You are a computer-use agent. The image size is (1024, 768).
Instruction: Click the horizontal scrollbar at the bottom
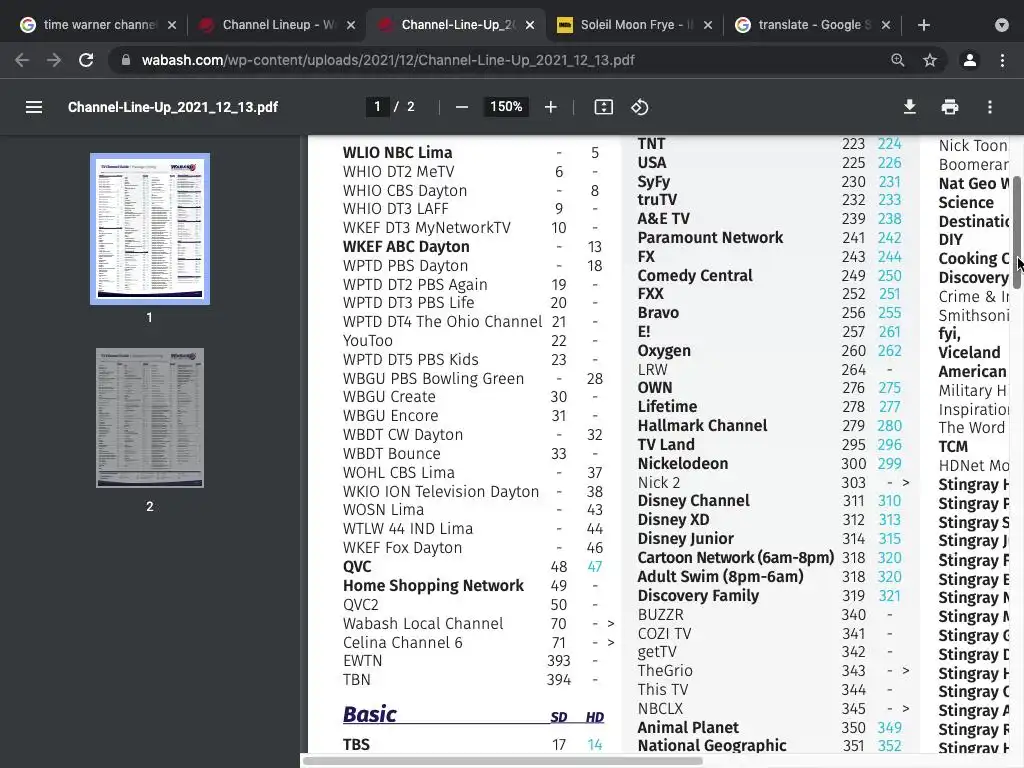(x=503, y=761)
